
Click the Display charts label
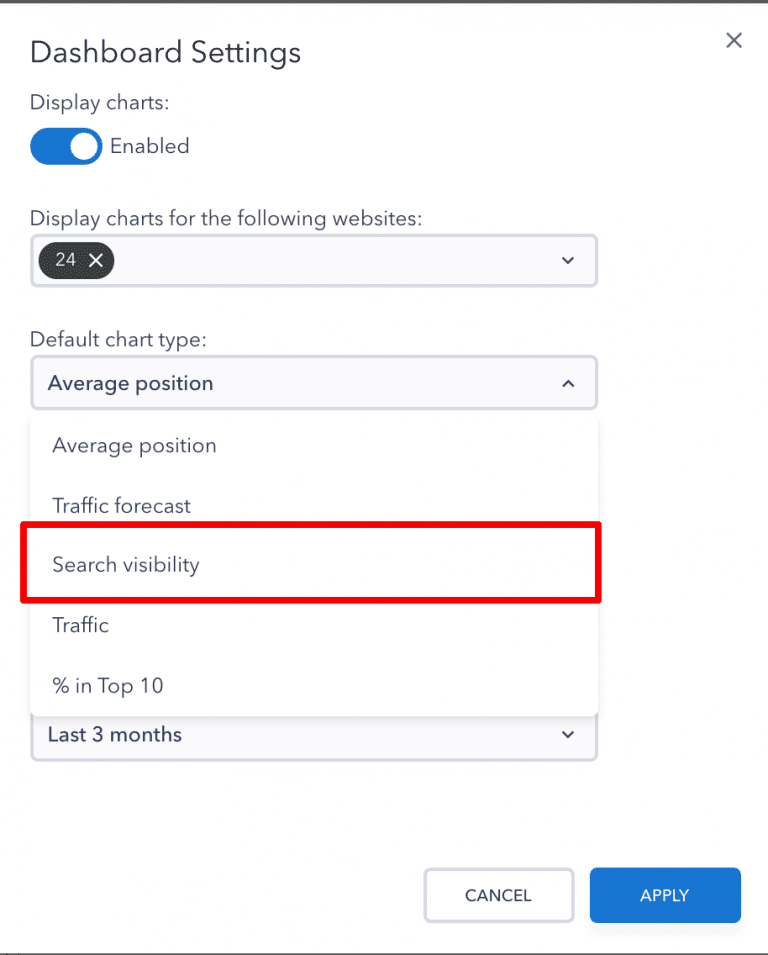tap(98, 102)
